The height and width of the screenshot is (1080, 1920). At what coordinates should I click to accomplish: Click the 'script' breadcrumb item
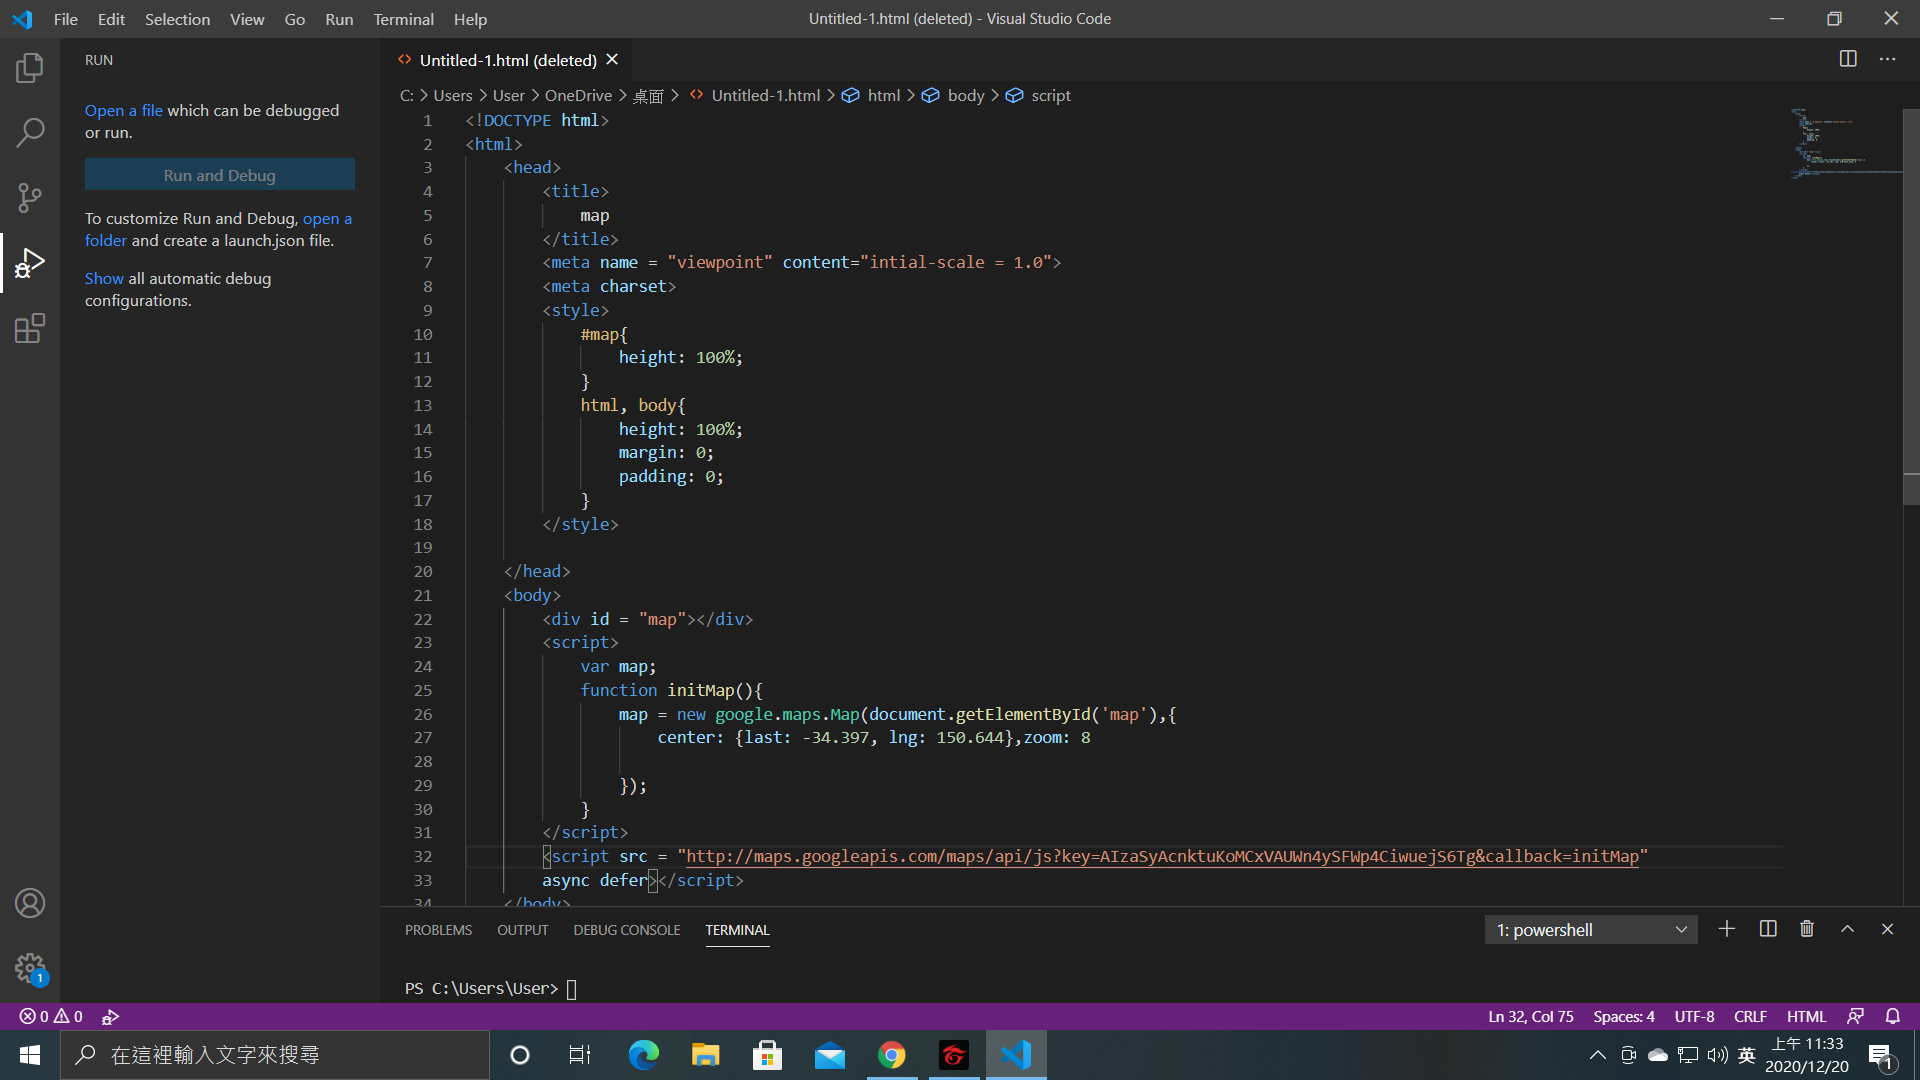coord(1051,95)
